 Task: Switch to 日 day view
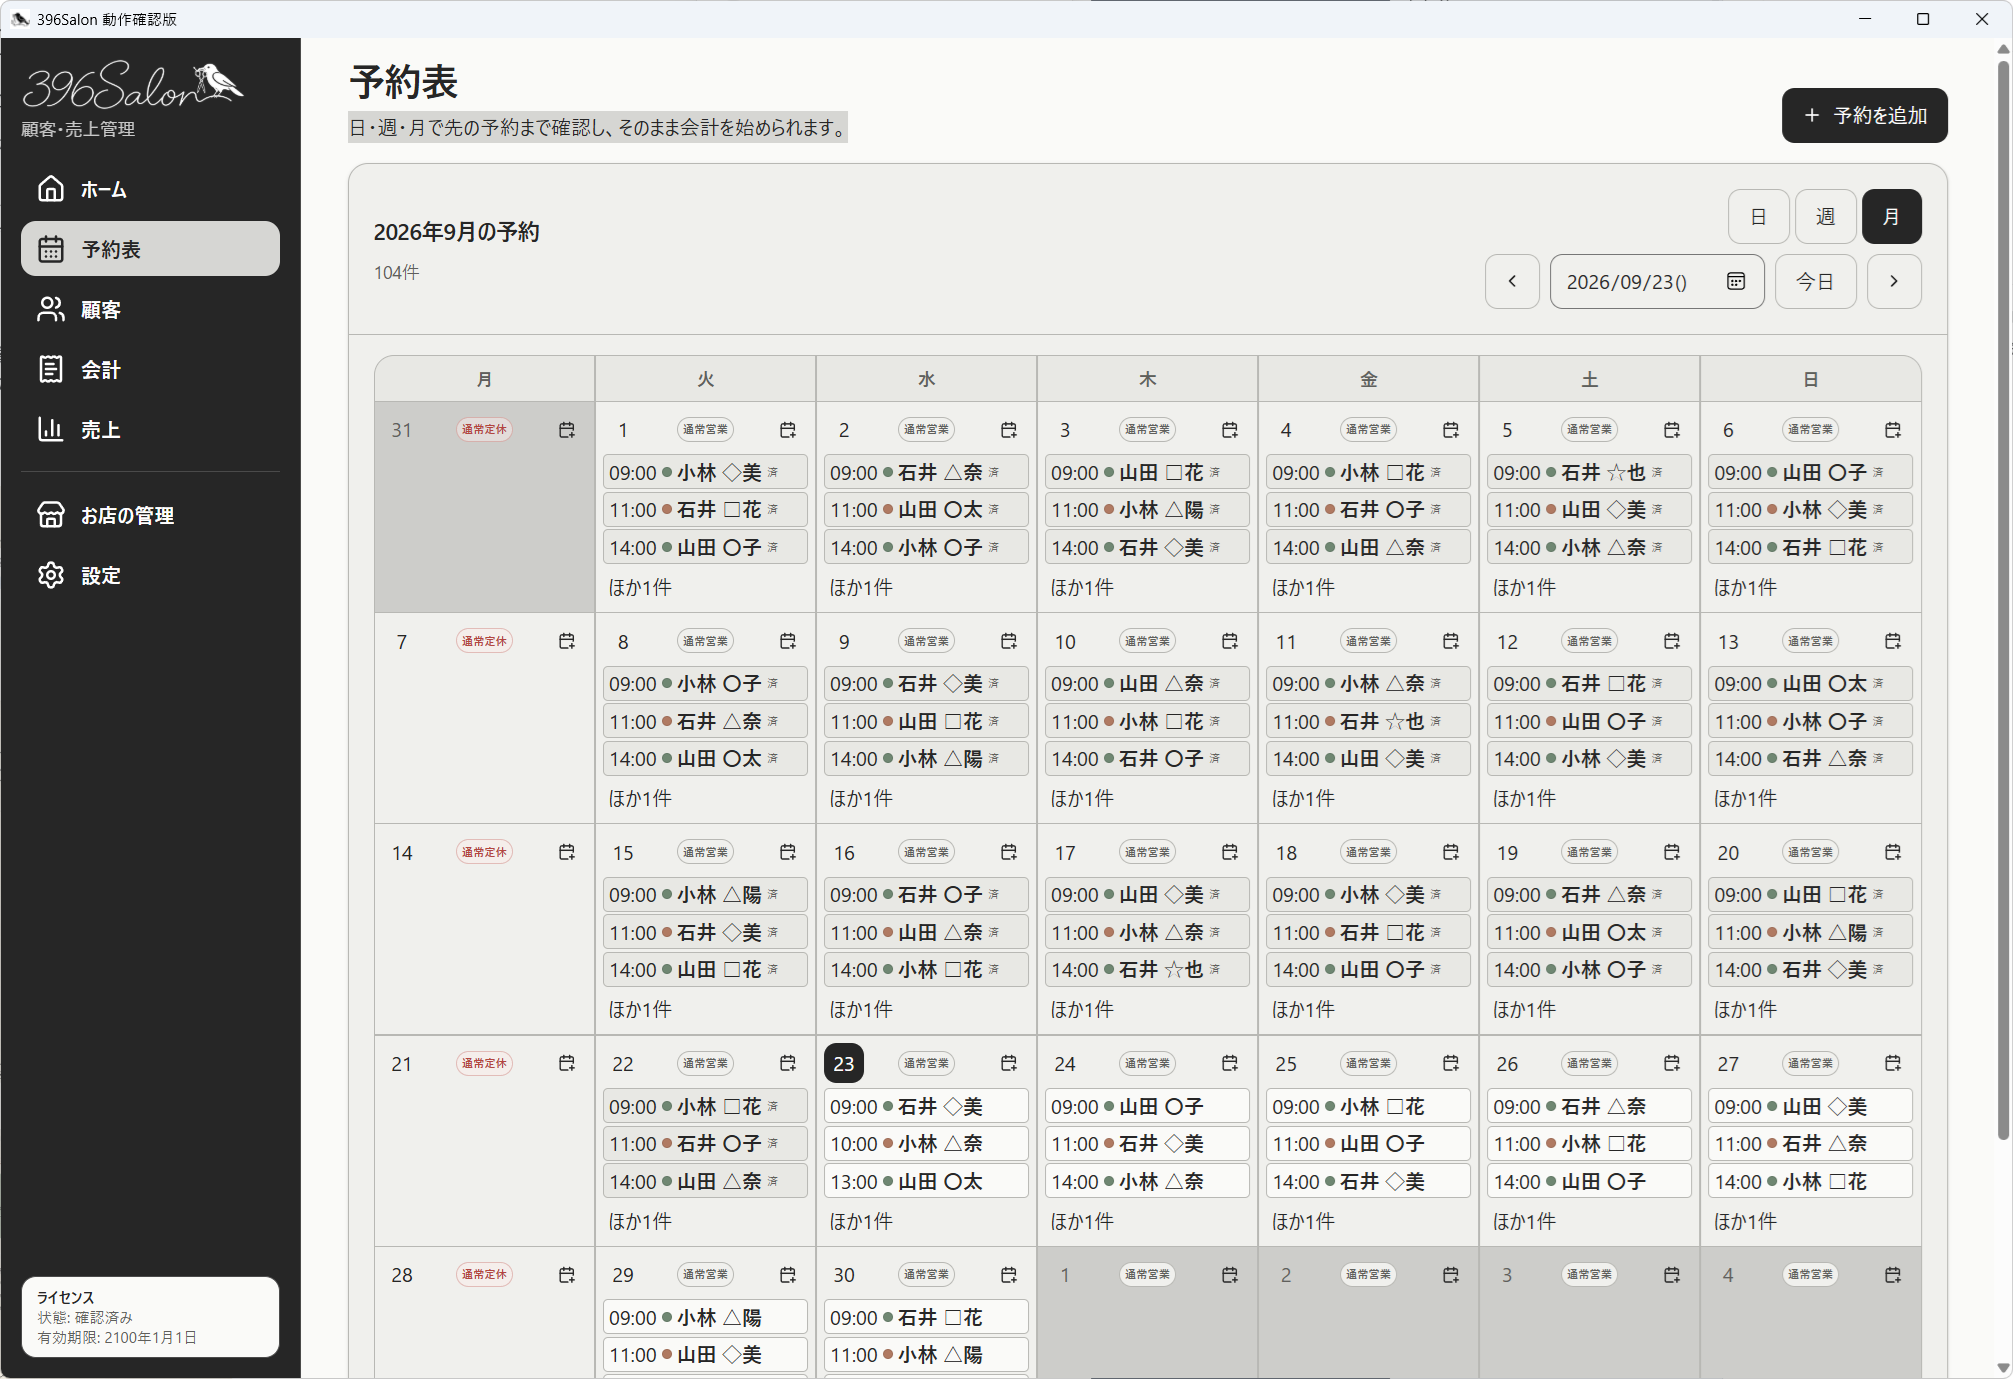(x=1758, y=216)
